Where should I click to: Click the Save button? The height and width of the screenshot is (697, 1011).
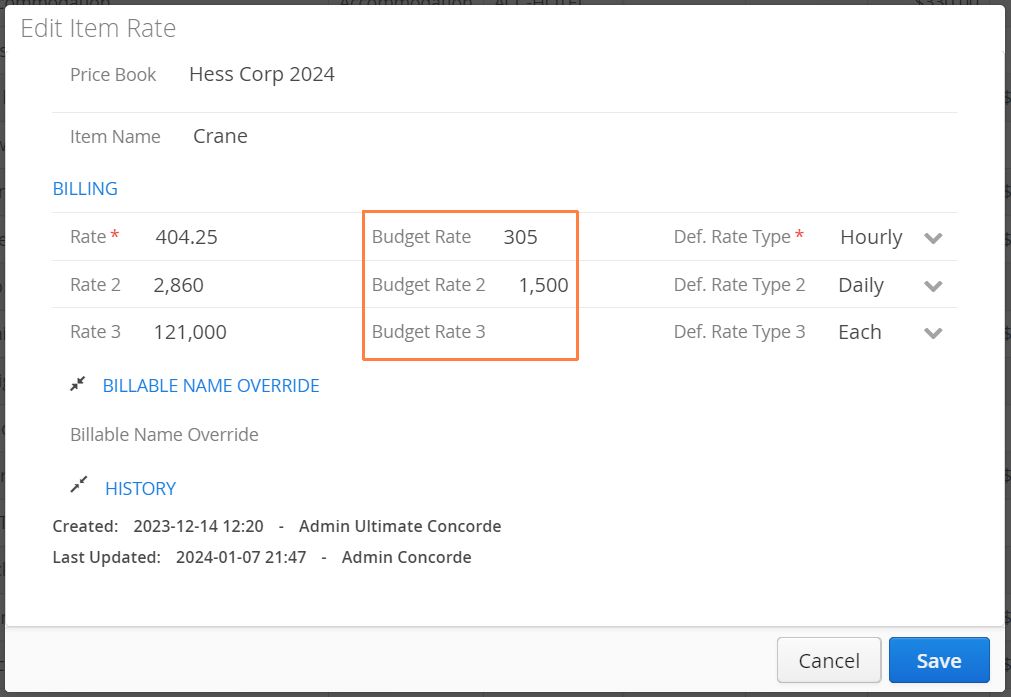939,660
